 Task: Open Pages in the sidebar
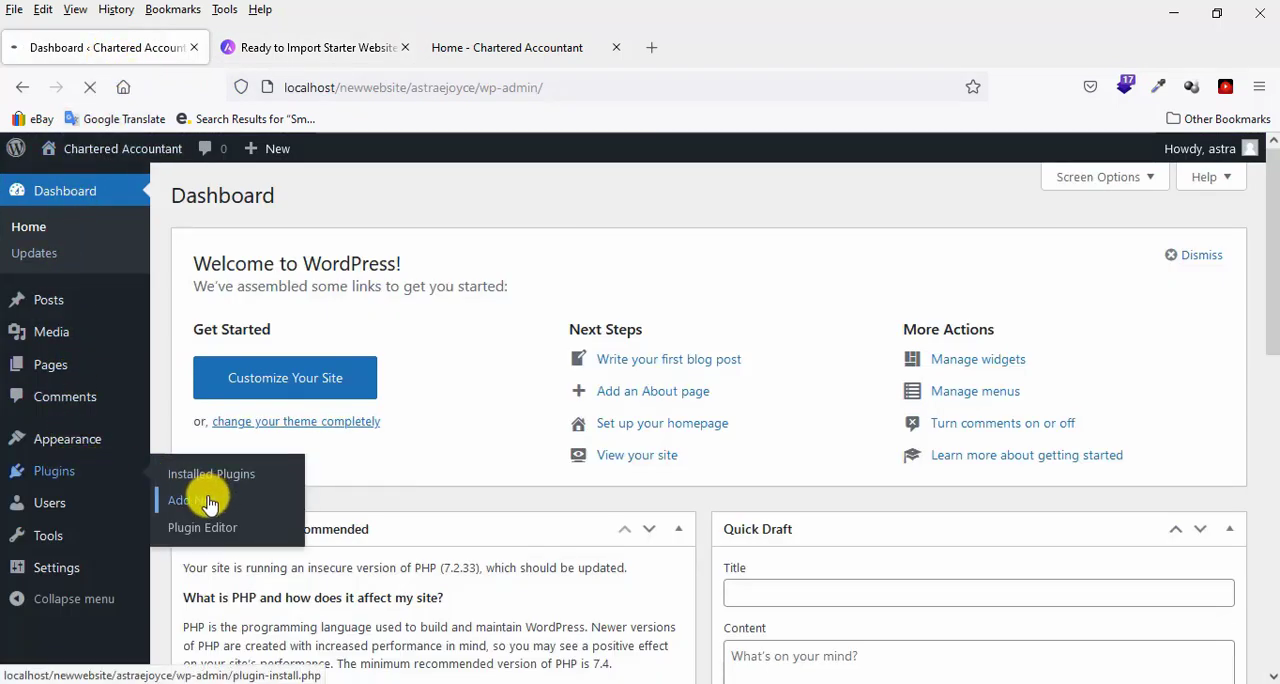(50, 365)
